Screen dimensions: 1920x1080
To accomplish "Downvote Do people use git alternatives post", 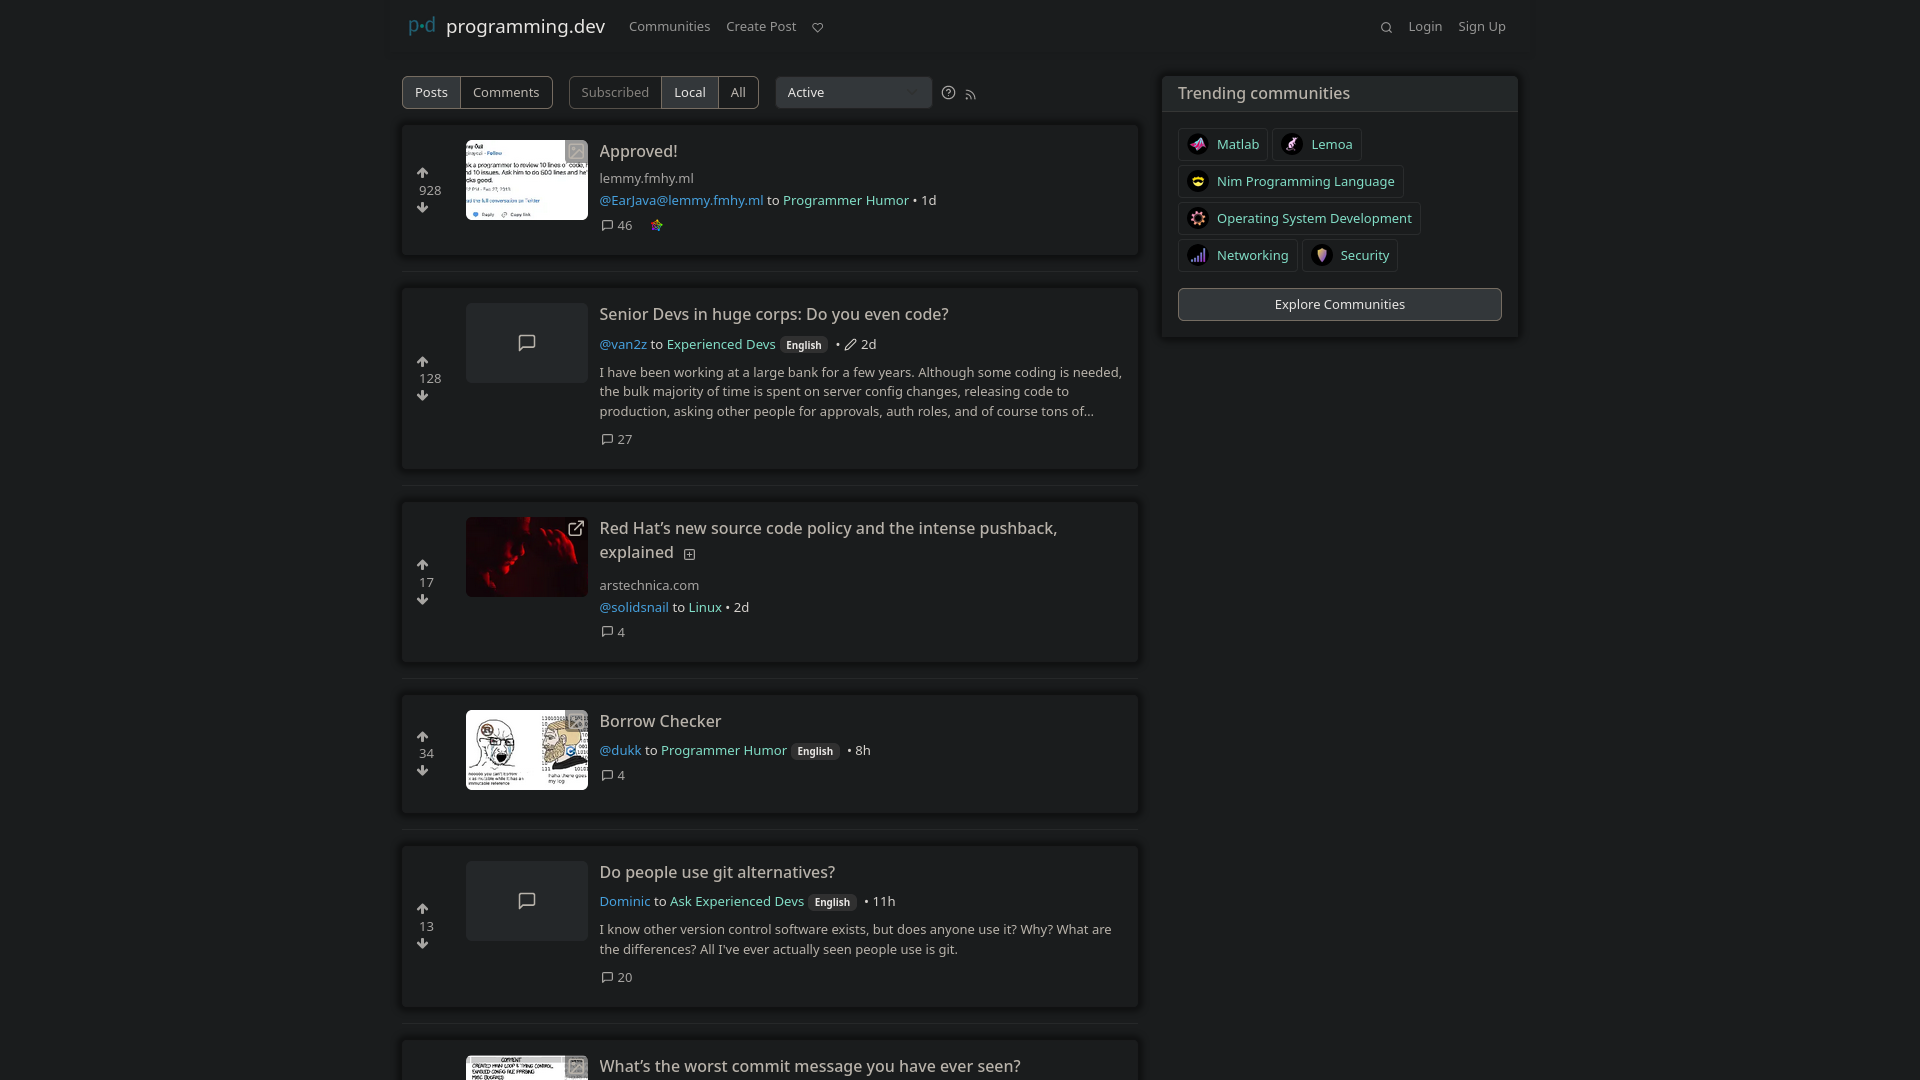I will [422, 944].
